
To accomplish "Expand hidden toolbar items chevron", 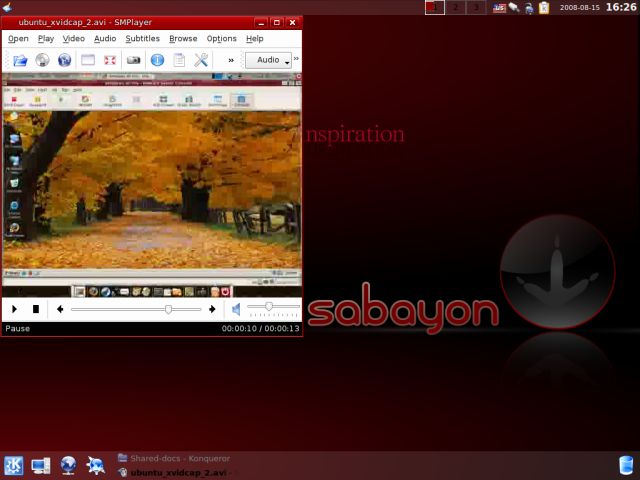I will point(231,60).
